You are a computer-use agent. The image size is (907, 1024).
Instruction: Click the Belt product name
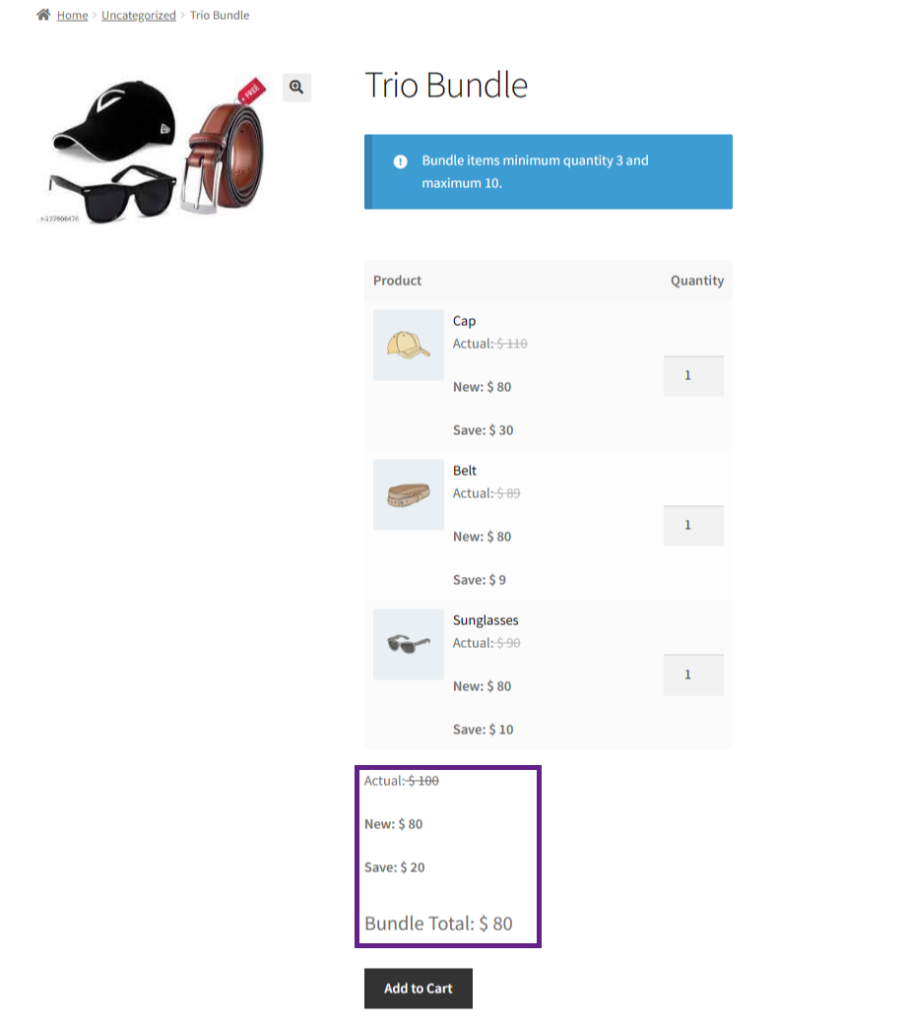click(x=464, y=470)
